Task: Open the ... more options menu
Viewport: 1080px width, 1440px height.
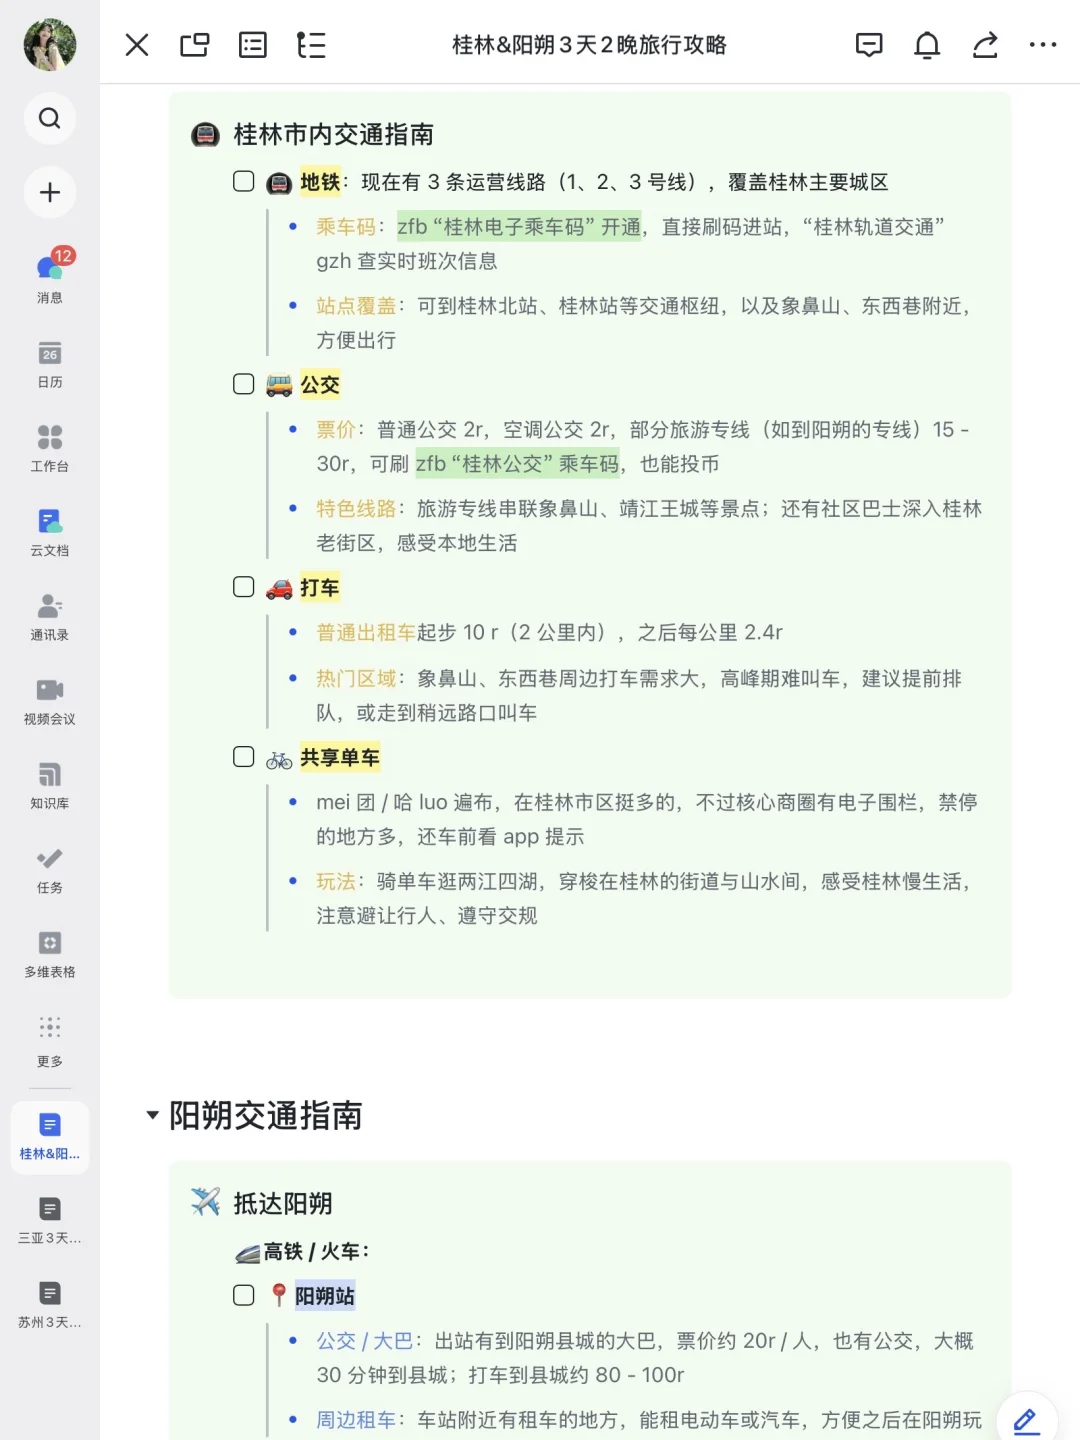Action: point(1043,45)
